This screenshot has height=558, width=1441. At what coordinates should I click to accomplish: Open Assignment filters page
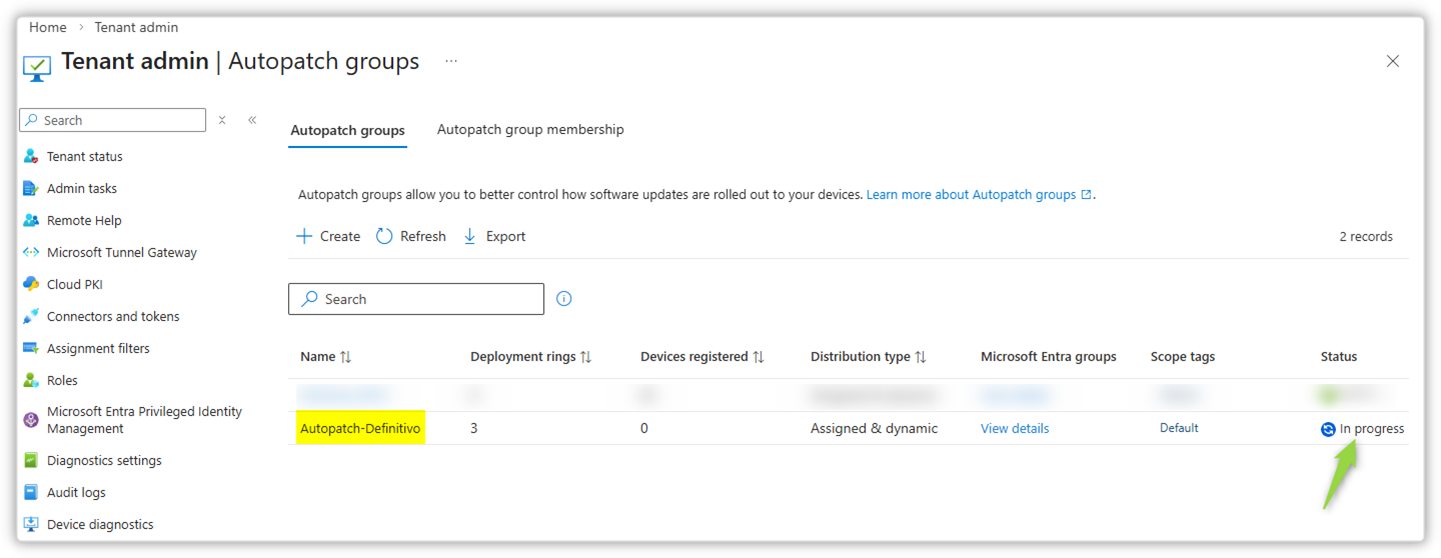pos(97,349)
